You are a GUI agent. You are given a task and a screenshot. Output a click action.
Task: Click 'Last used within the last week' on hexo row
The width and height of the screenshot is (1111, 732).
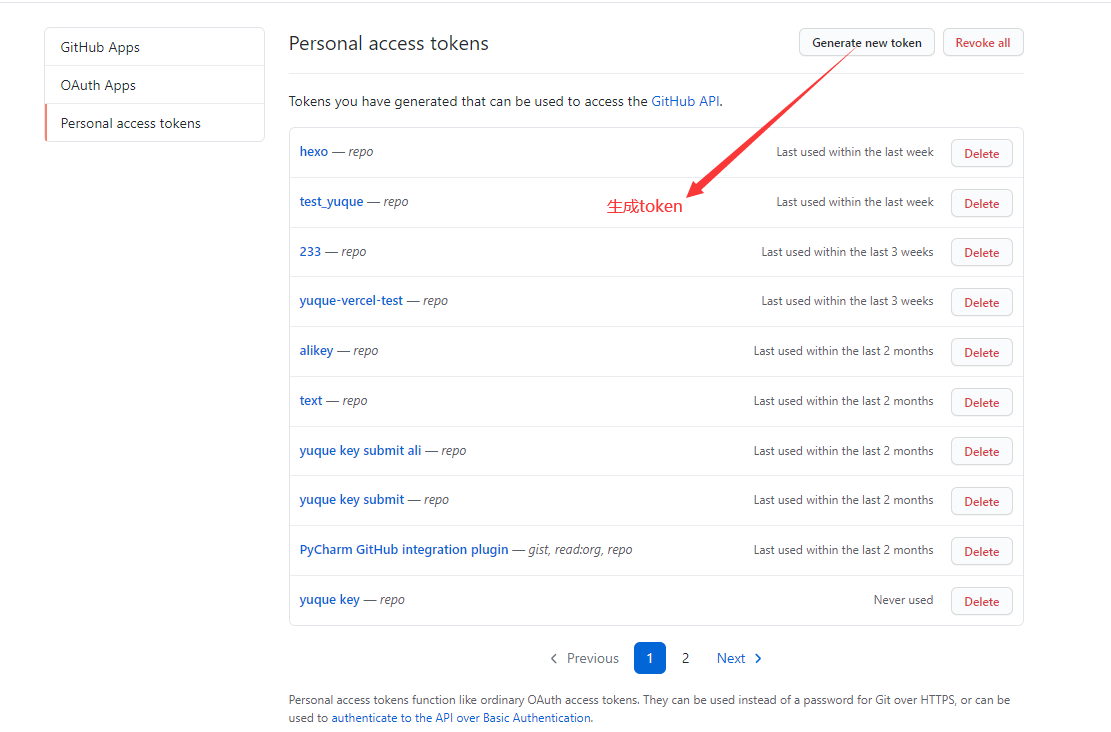855,152
